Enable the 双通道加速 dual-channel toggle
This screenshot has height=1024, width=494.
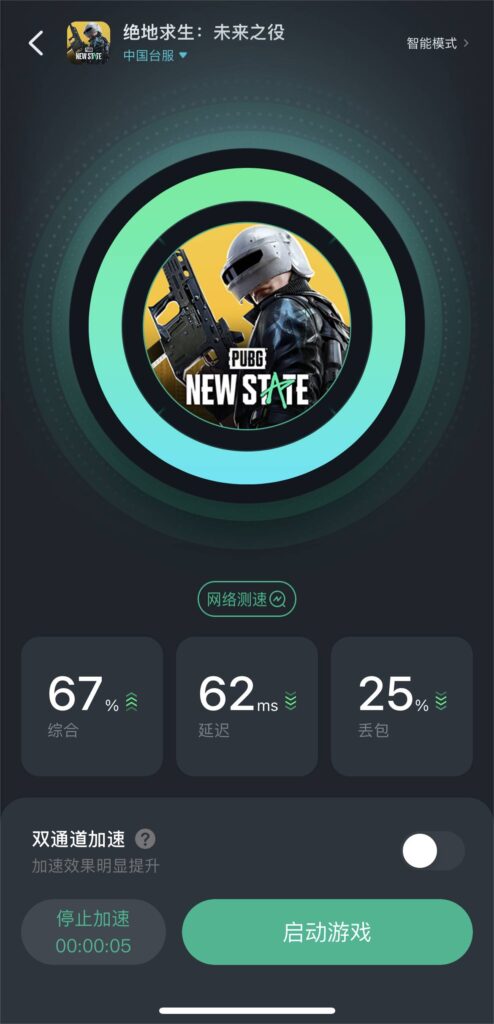(x=433, y=851)
